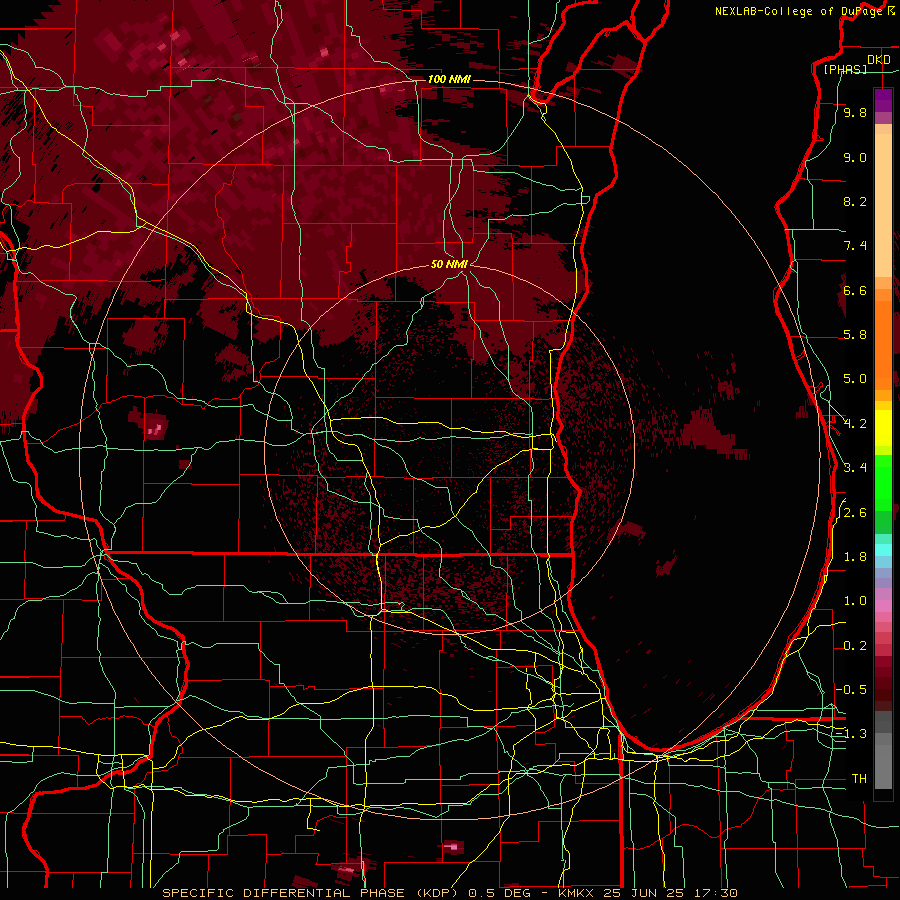The width and height of the screenshot is (900, 900).
Task: Click the 6.6 scale value
Action: click(855, 290)
